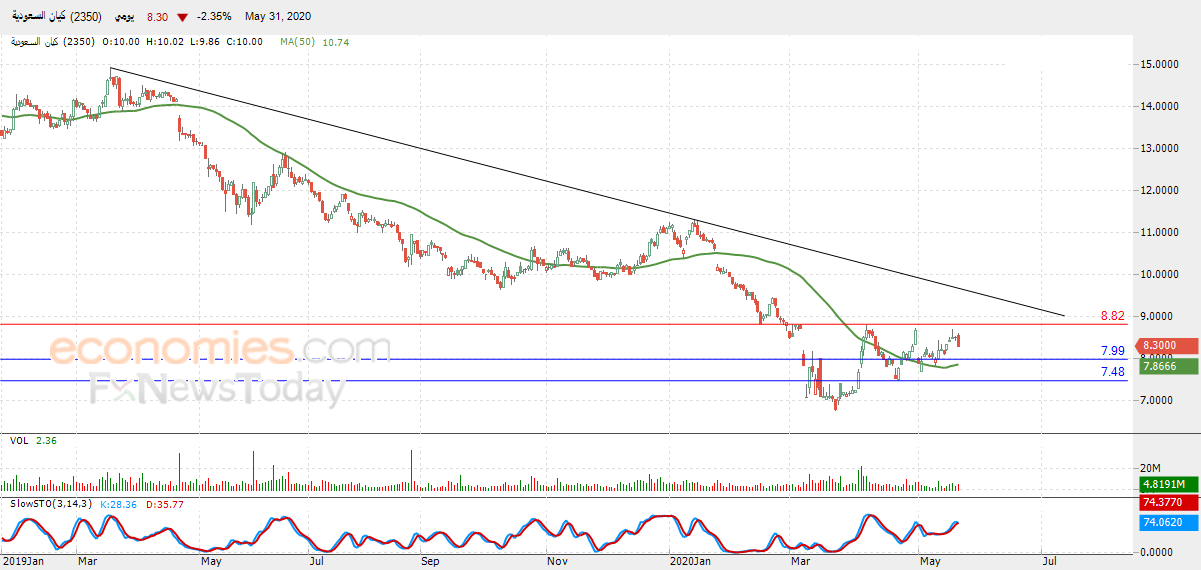Click the red 8.82 resistance level label
Viewport: 1201px width, 570px height.
click(1113, 315)
